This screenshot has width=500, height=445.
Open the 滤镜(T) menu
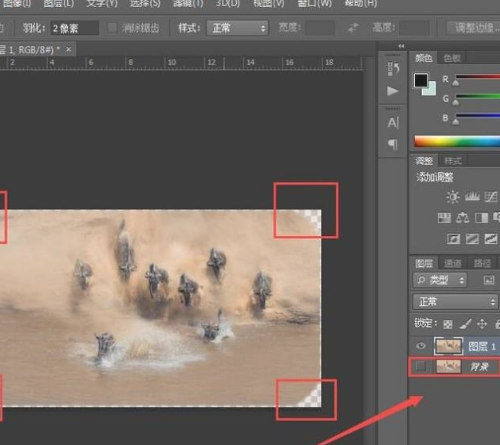tap(188, 4)
